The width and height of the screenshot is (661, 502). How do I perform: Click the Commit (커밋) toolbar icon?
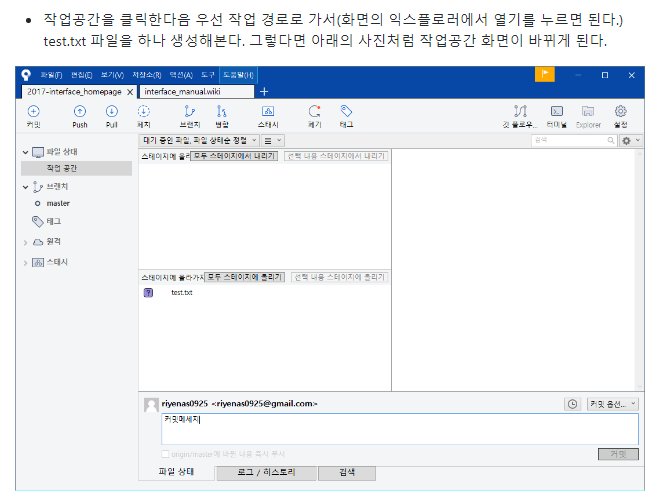(x=33, y=112)
